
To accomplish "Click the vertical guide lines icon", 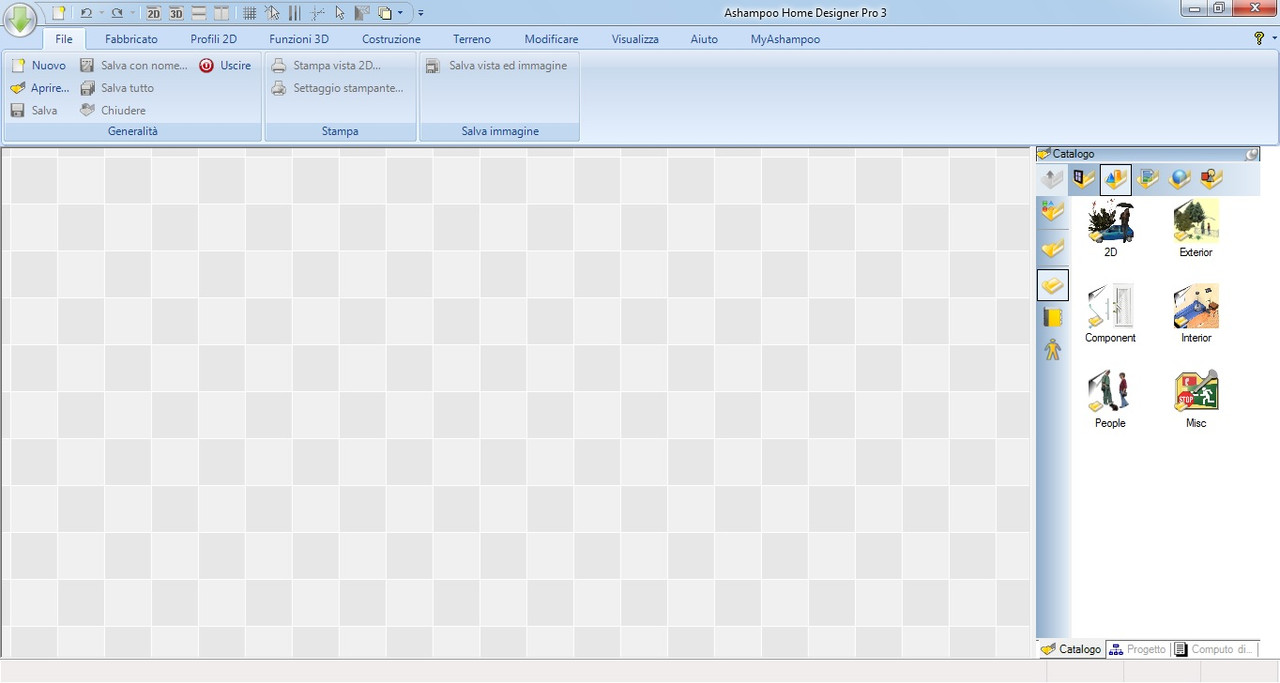I will tap(295, 13).
